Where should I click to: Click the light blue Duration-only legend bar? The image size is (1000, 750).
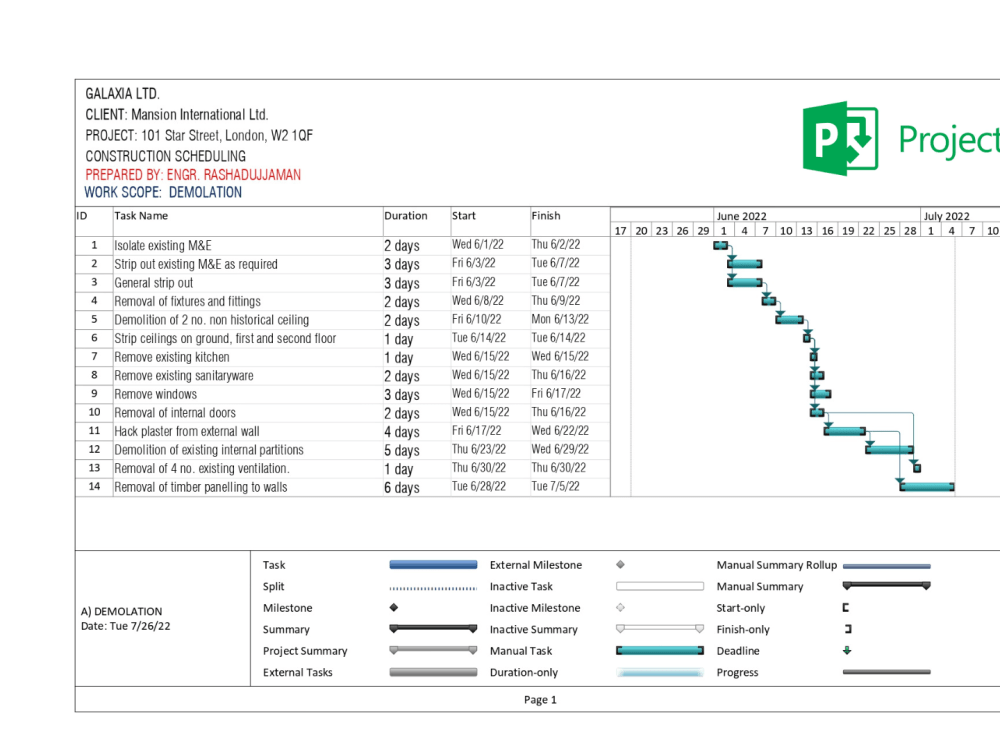coord(660,672)
